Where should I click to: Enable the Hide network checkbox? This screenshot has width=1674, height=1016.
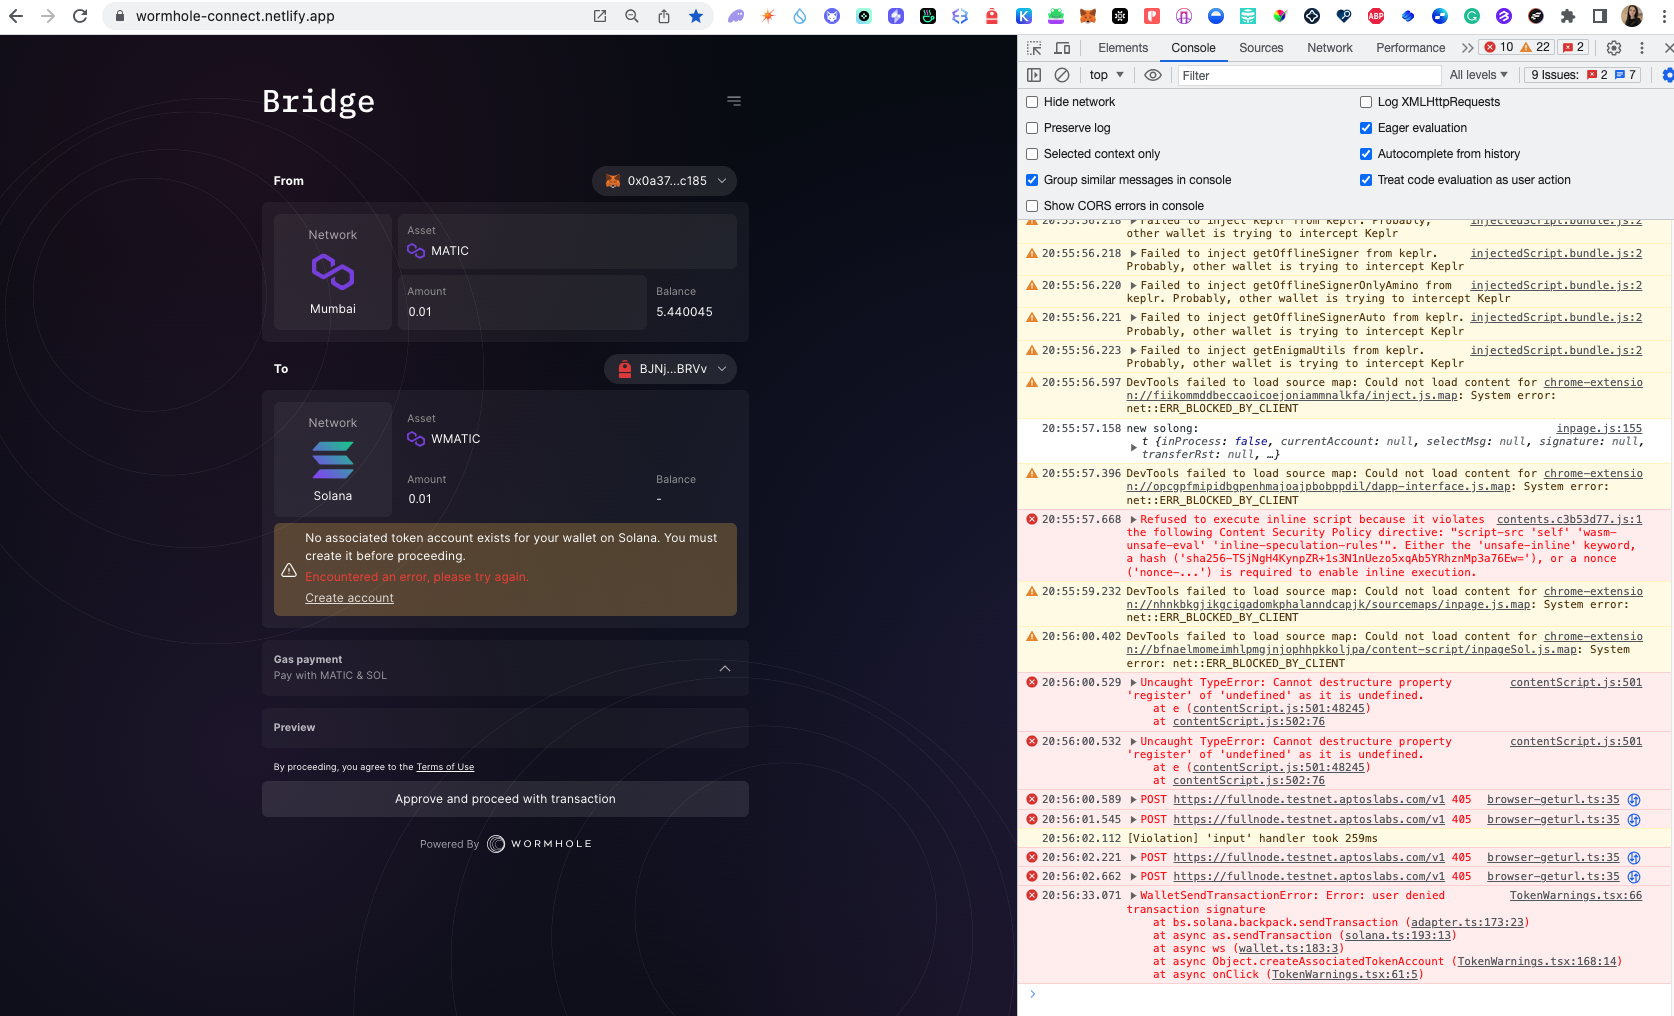tap(1032, 102)
